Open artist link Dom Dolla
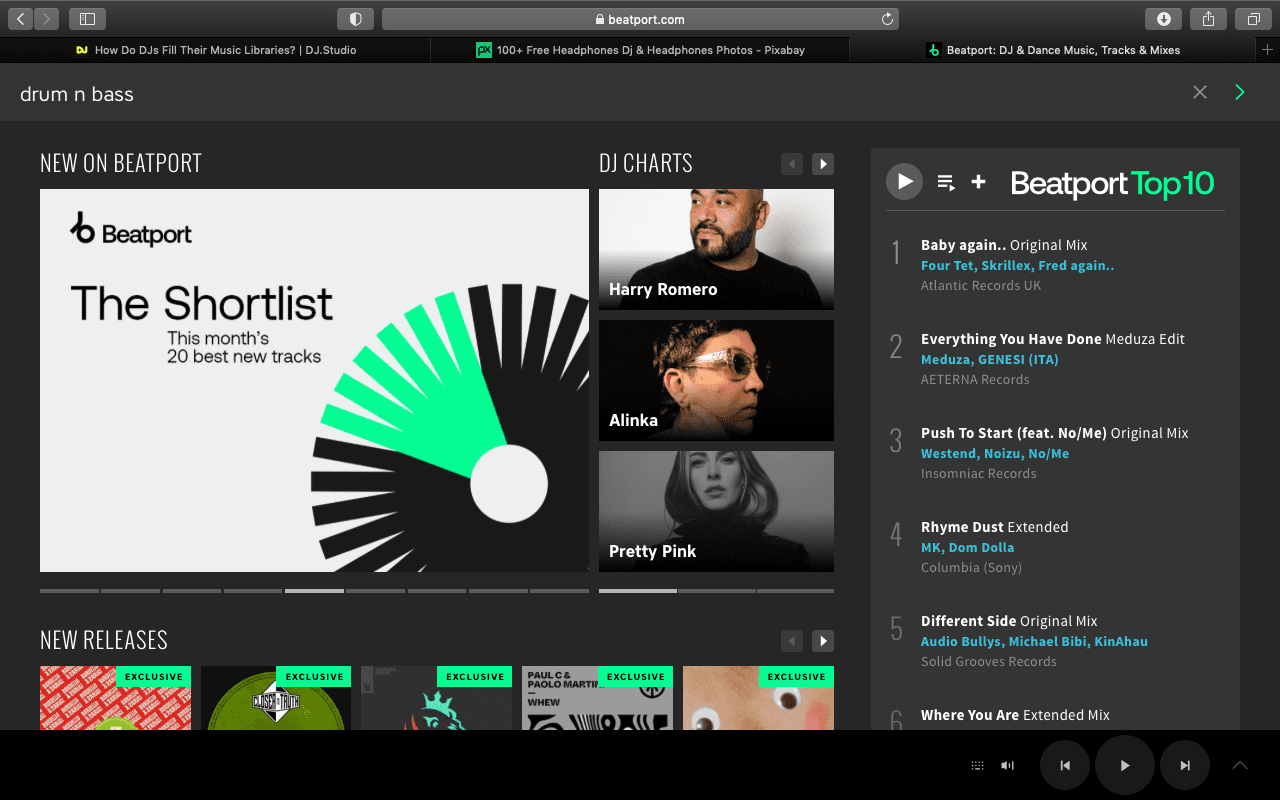The height and width of the screenshot is (800, 1280). [x=981, y=547]
